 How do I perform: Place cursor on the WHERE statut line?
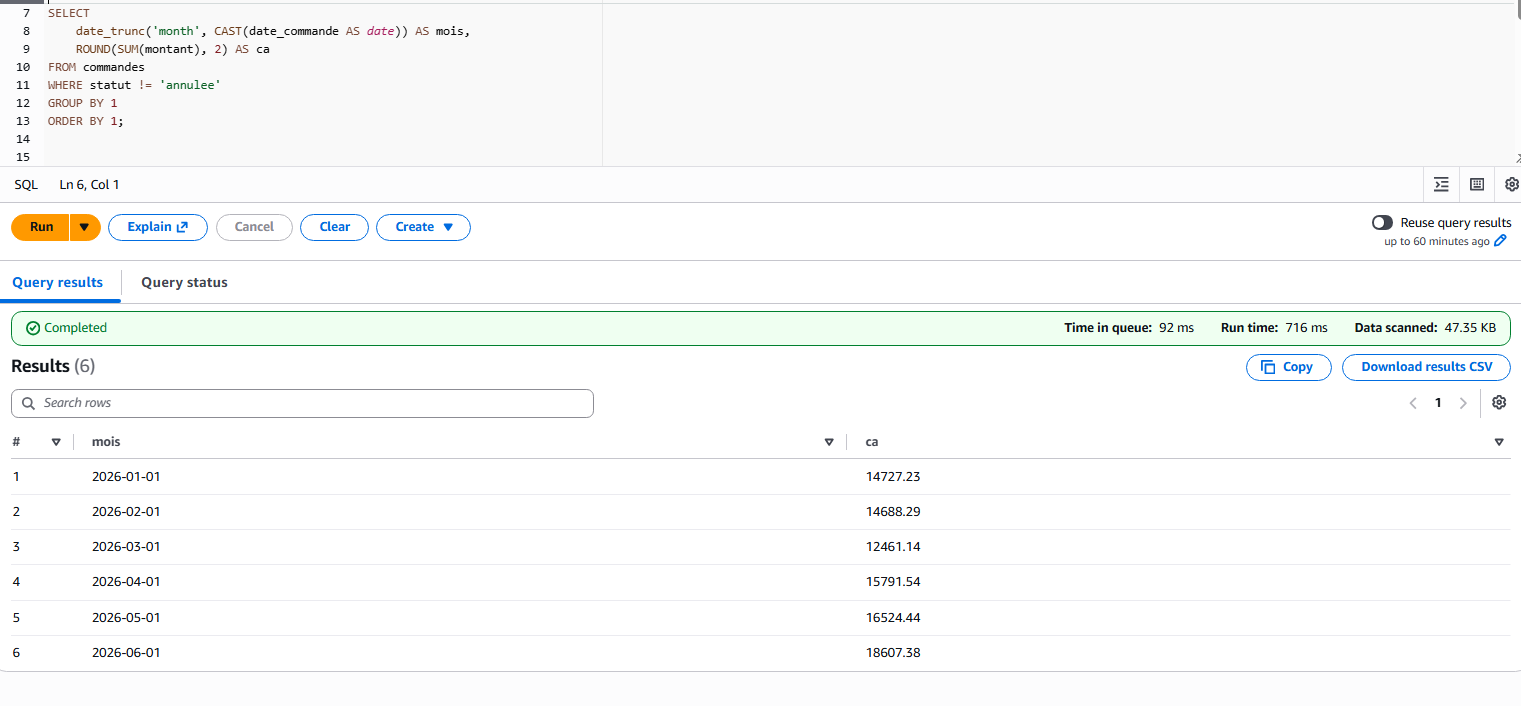134,85
